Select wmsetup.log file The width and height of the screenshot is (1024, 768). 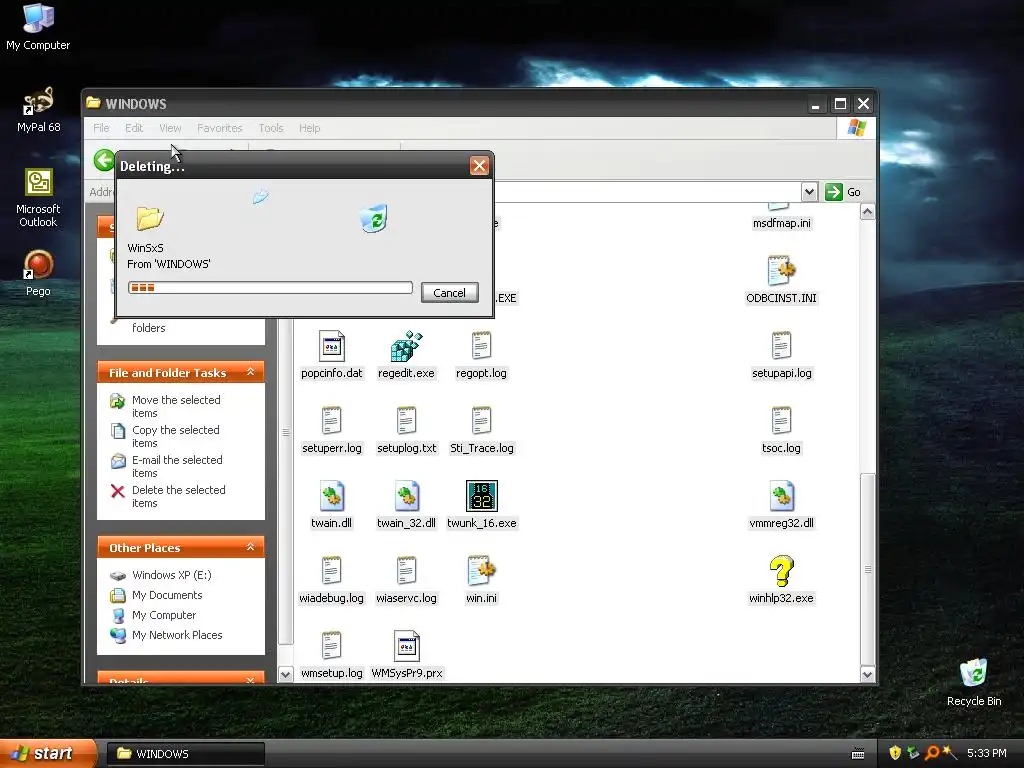(x=332, y=656)
